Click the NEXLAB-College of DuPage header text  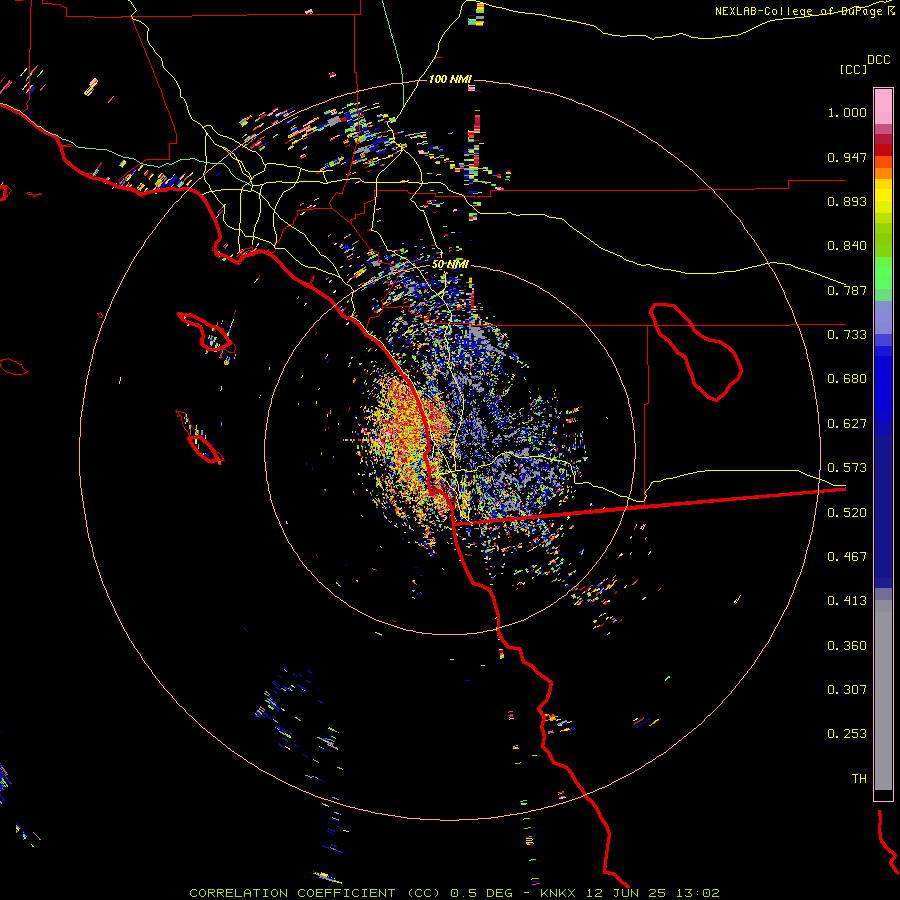pyautogui.click(x=804, y=11)
